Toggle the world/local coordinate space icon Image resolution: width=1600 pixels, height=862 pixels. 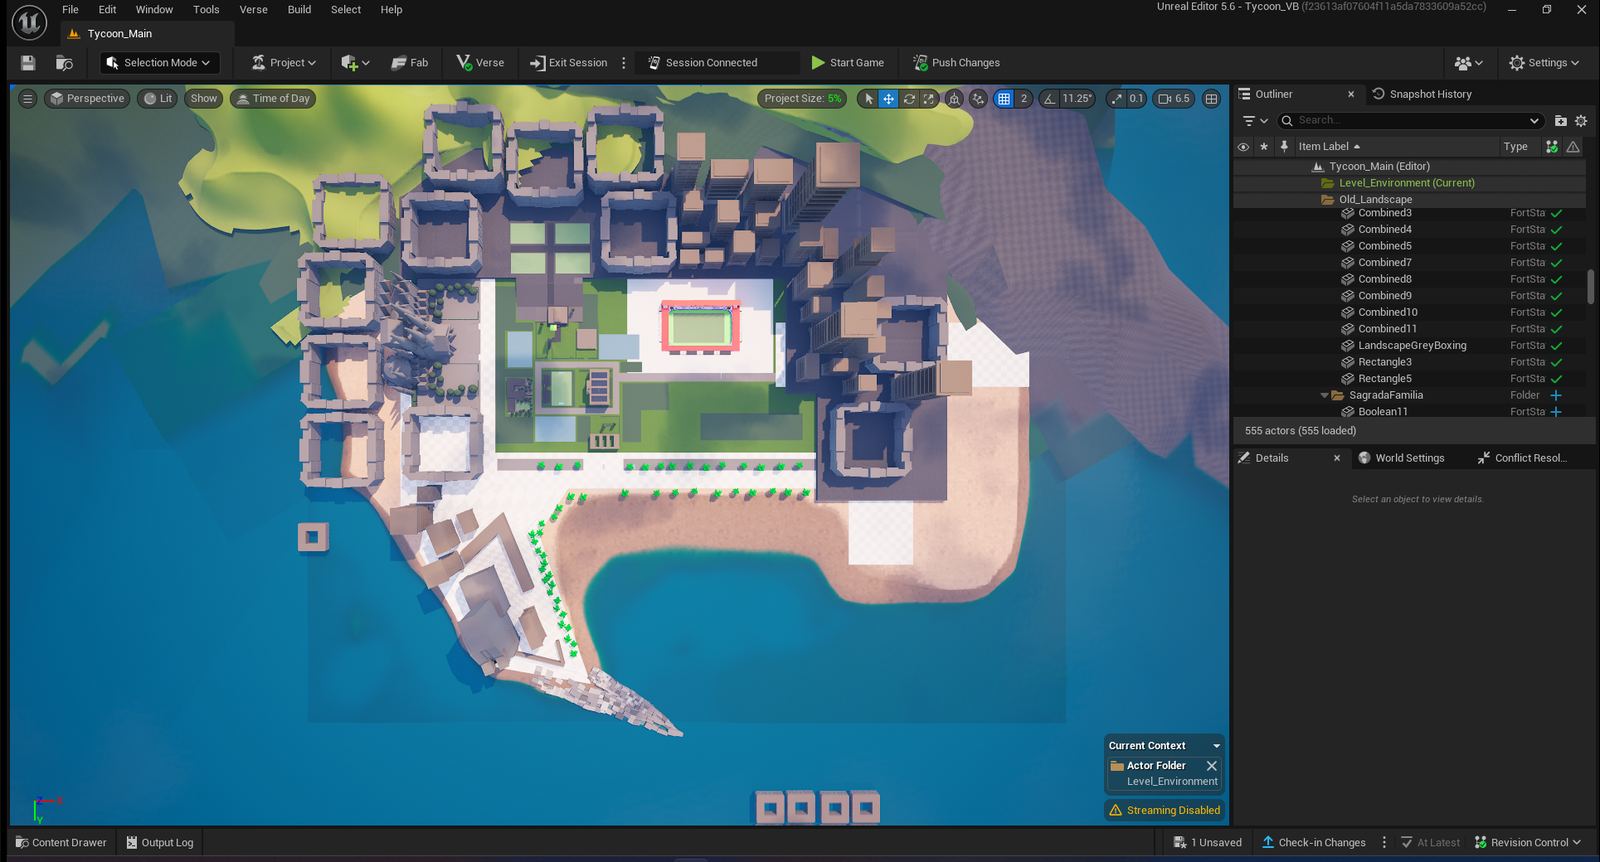coord(955,99)
